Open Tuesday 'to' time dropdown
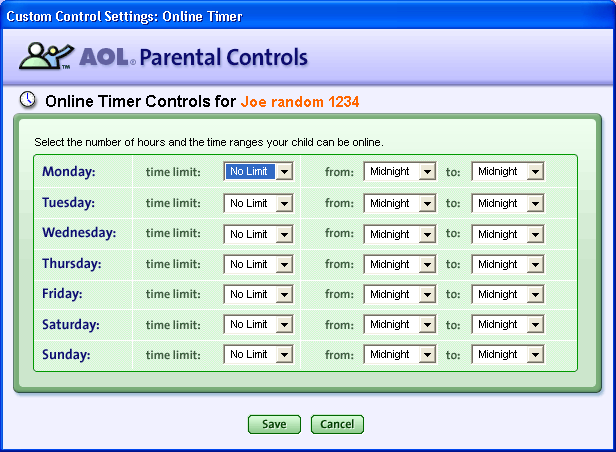Viewport: 616px width, 452px height. click(508, 203)
